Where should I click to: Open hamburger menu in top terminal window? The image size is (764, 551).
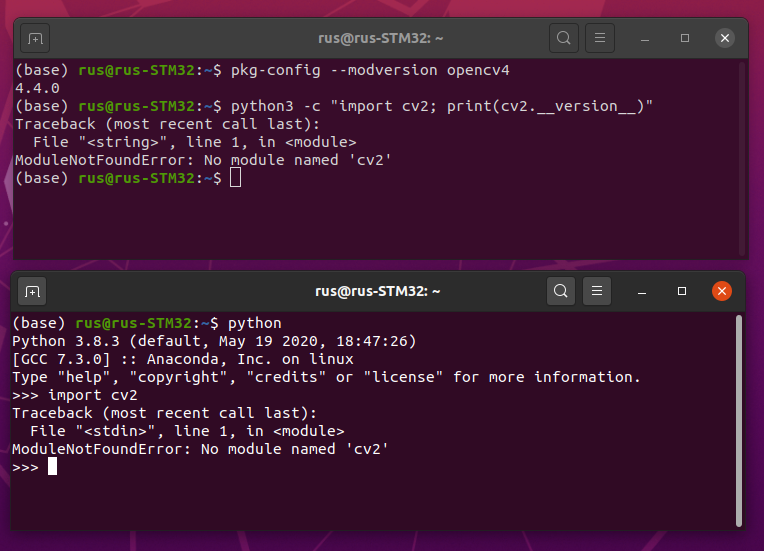(x=600, y=38)
